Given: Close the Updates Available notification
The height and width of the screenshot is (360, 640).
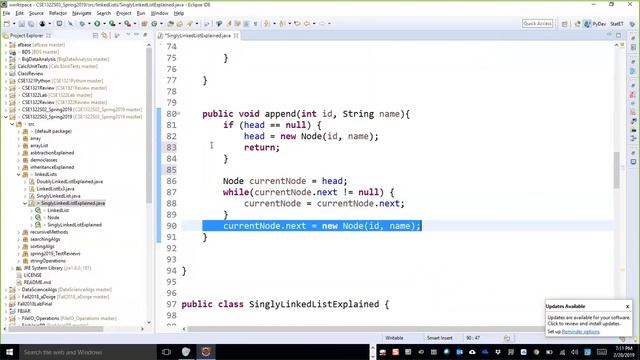Looking at the screenshot, I should click(627, 306).
